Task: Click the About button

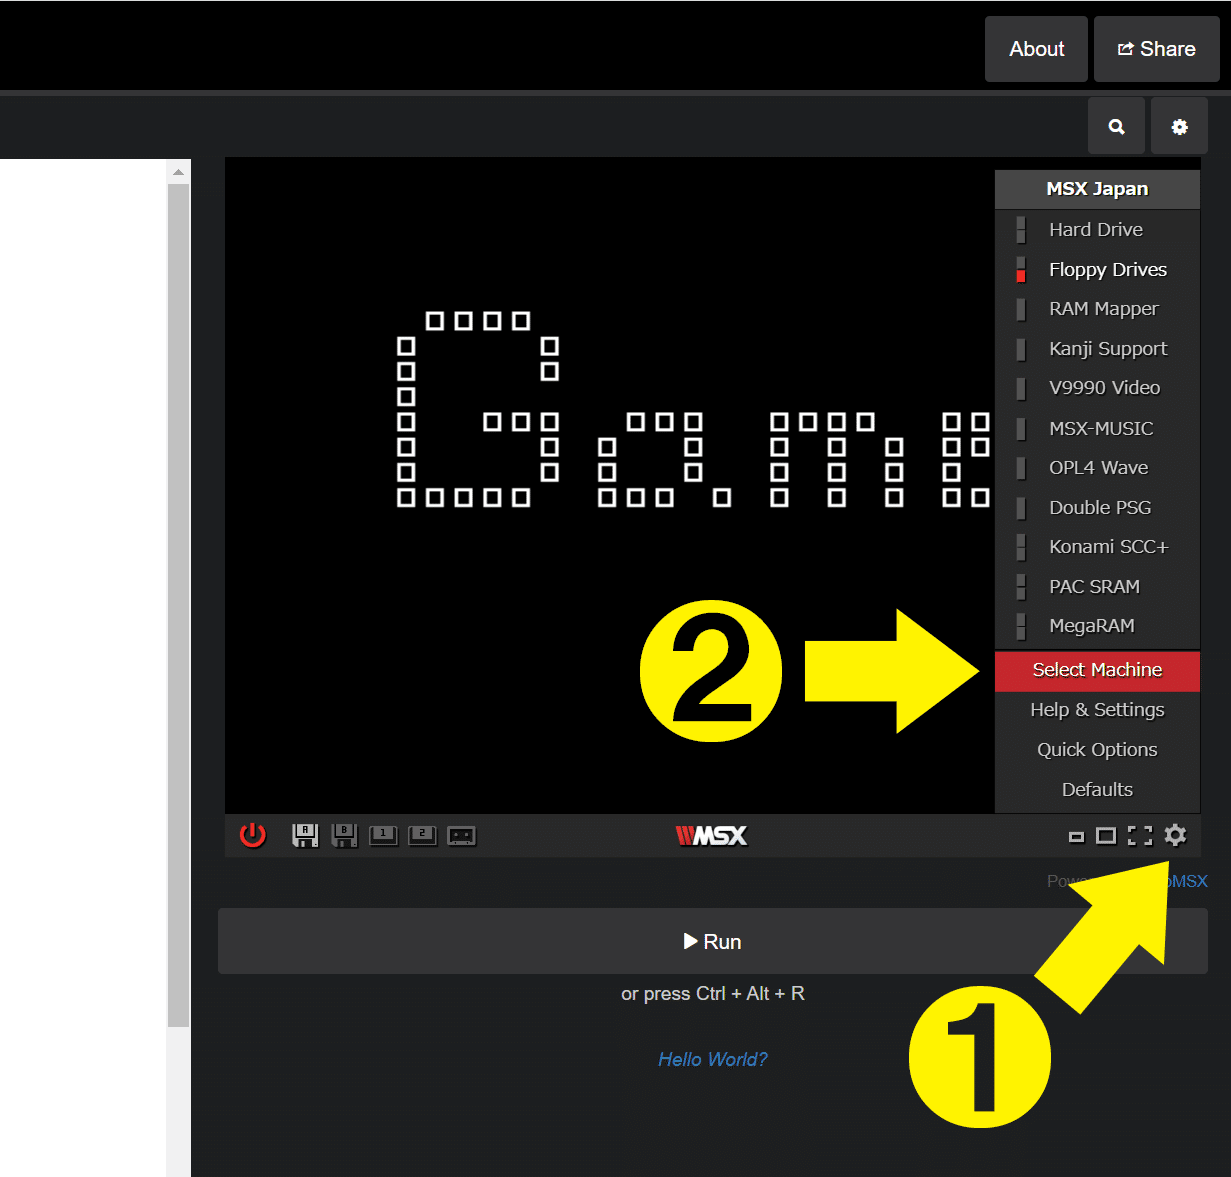Action: pos(1036,49)
